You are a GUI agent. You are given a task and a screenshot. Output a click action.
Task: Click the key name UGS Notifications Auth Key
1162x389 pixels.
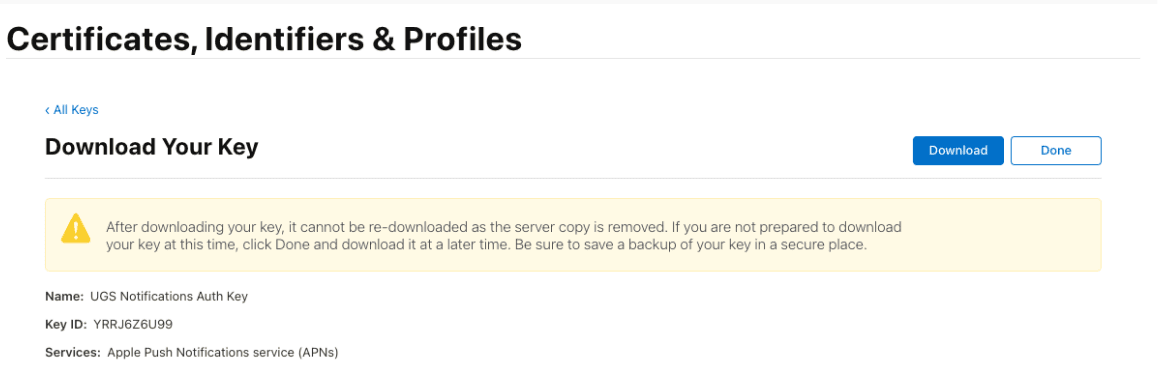coord(169,296)
